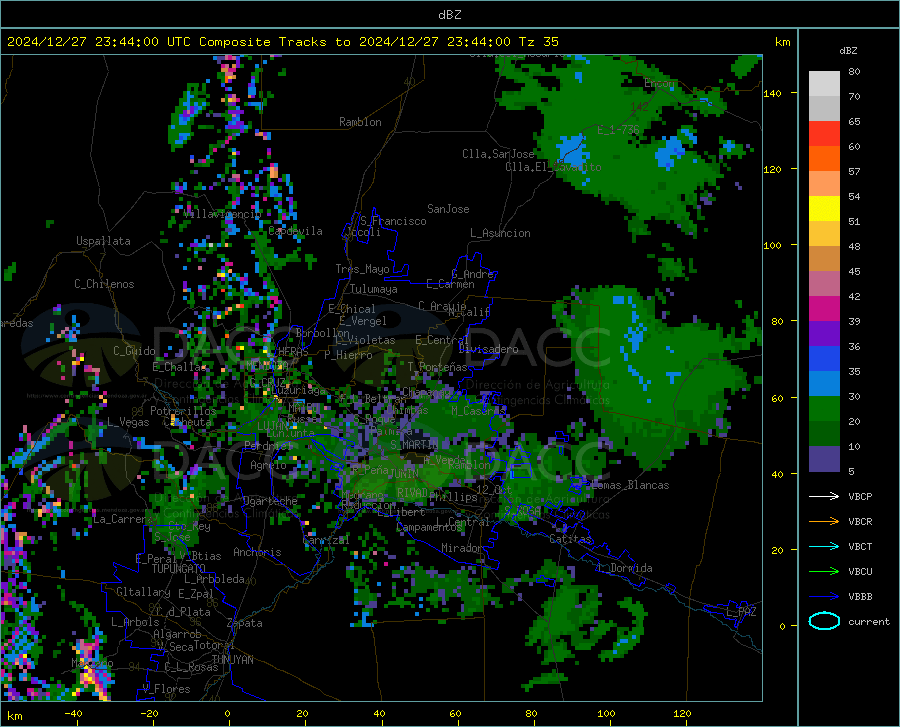Click the 'S_Francisco' place label
The image size is (900, 727).
(x=393, y=221)
